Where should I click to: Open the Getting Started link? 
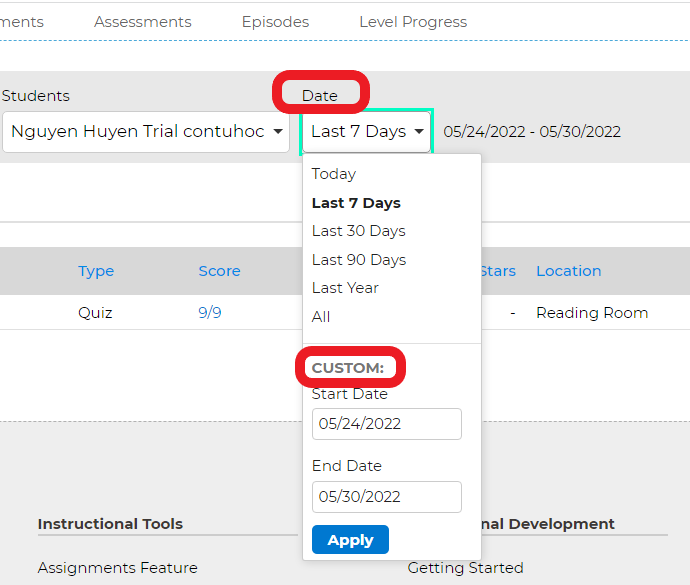click(465, 568)
